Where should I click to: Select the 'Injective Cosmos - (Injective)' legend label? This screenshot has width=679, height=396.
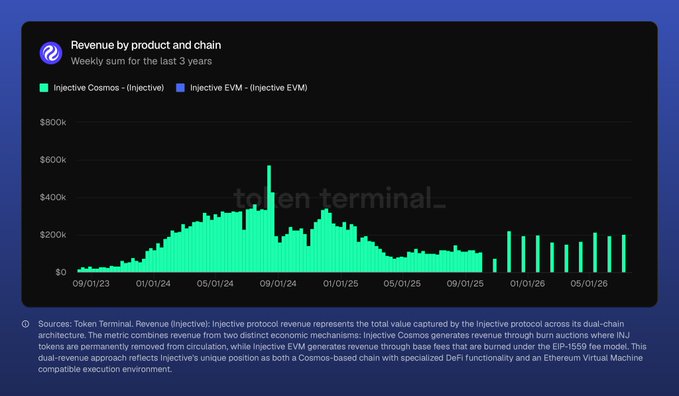pos(109,88)
